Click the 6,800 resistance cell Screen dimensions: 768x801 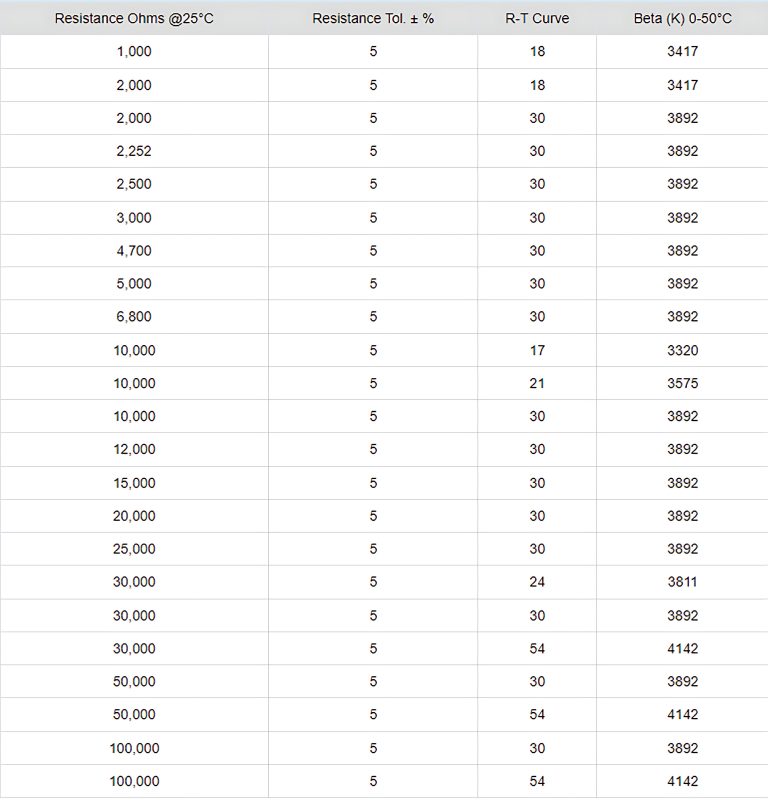[x=134, y=317]
